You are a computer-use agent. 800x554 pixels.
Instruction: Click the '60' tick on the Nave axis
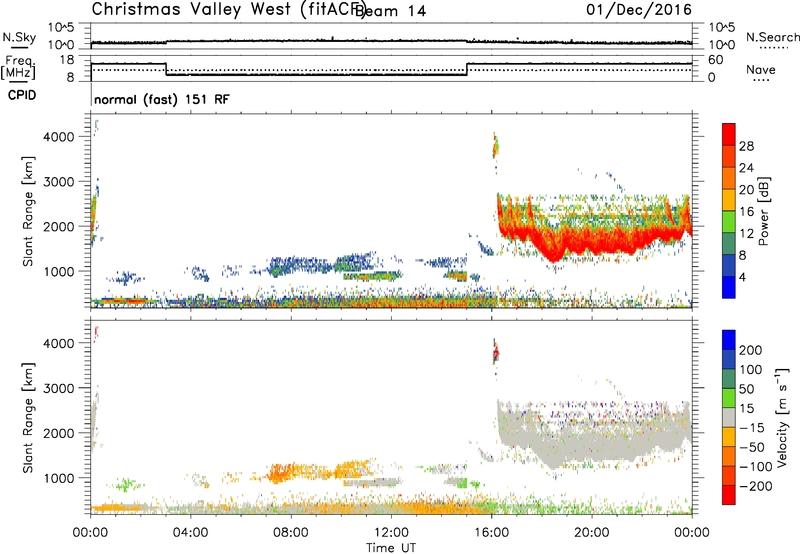[x=715, y=60]
